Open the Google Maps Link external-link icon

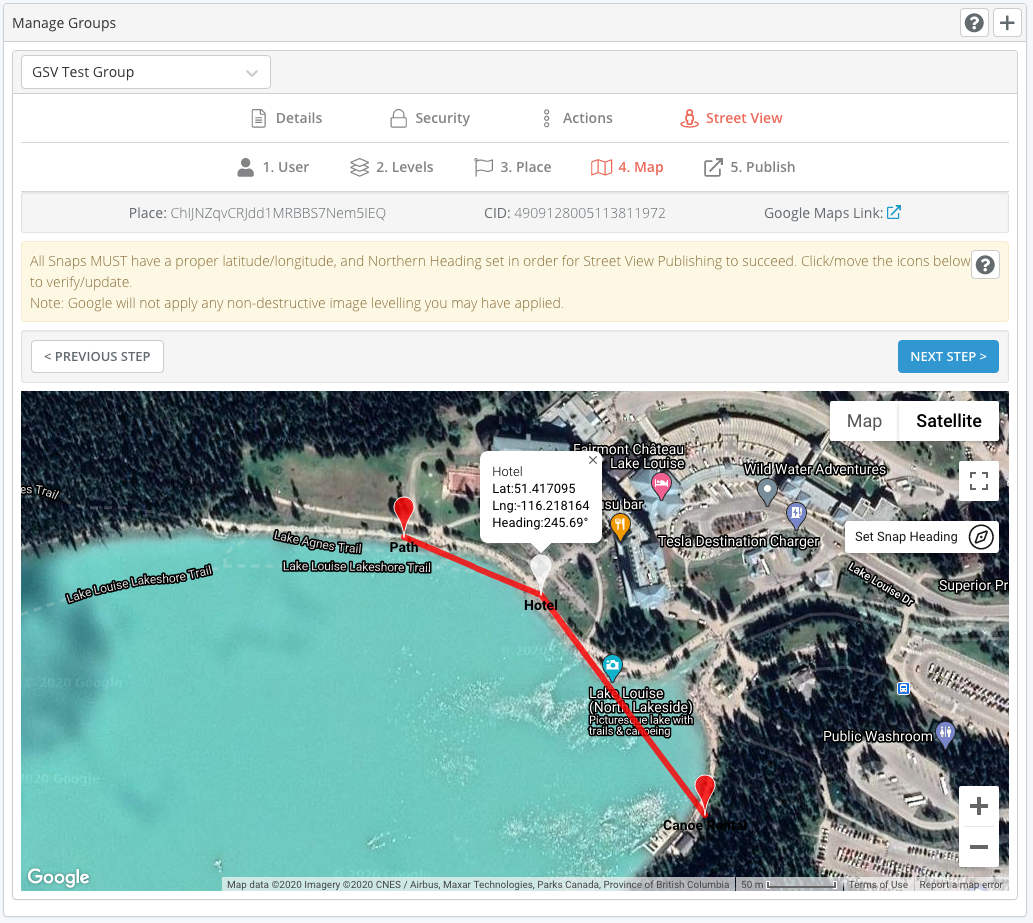click(893, 212)
